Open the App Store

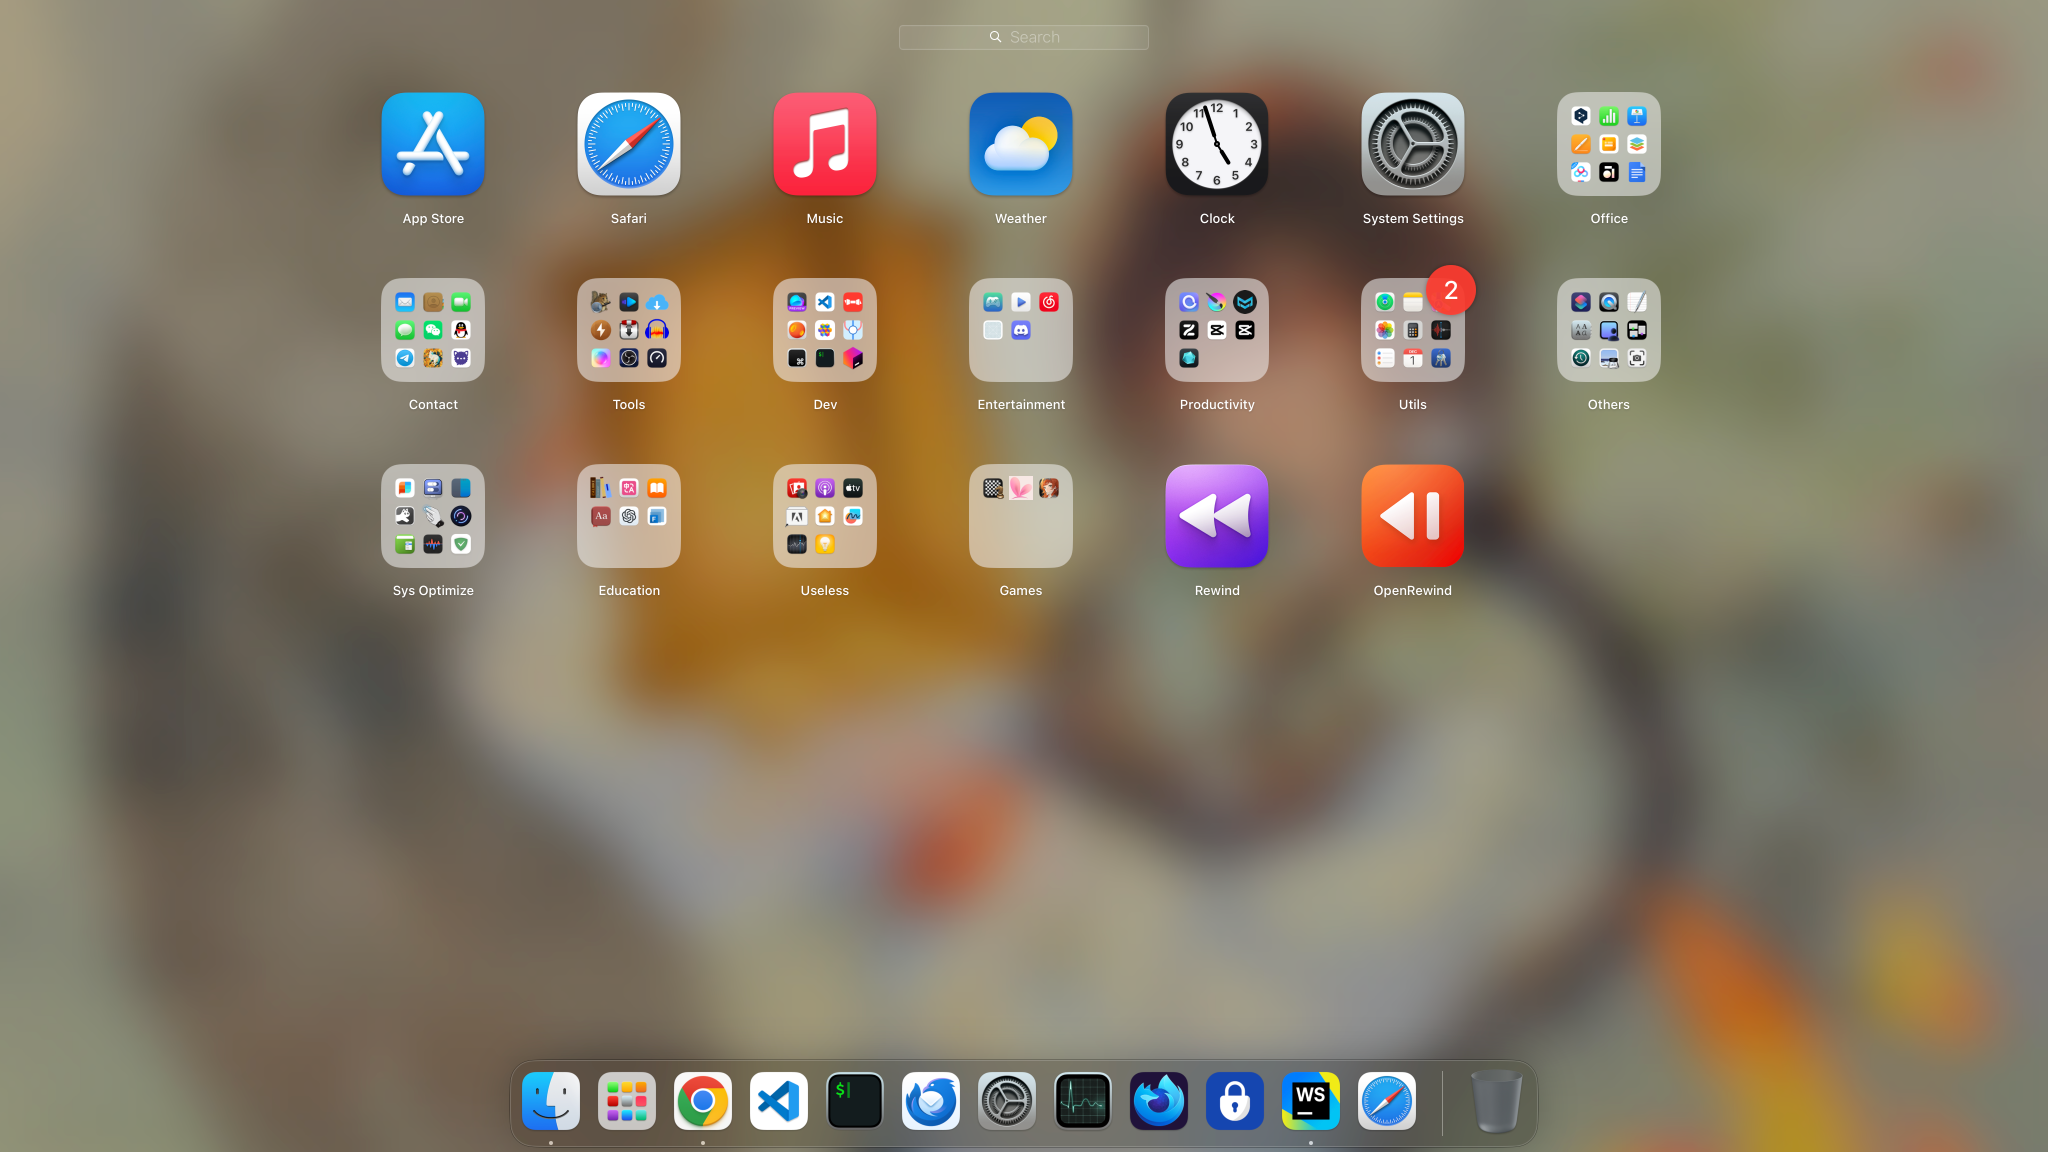point(432,144)
